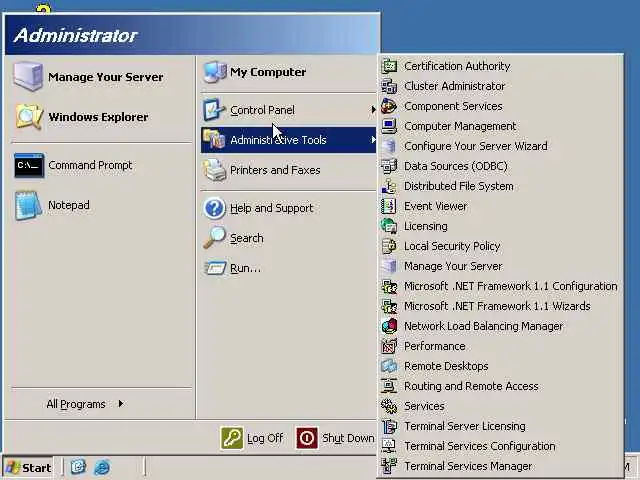The image size is (640, 480).
Task: Open Computer Management icon
Action: click(389, 126)
